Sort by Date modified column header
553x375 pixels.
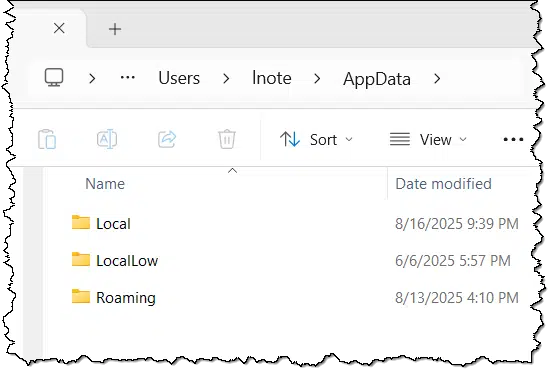(443, 184)
